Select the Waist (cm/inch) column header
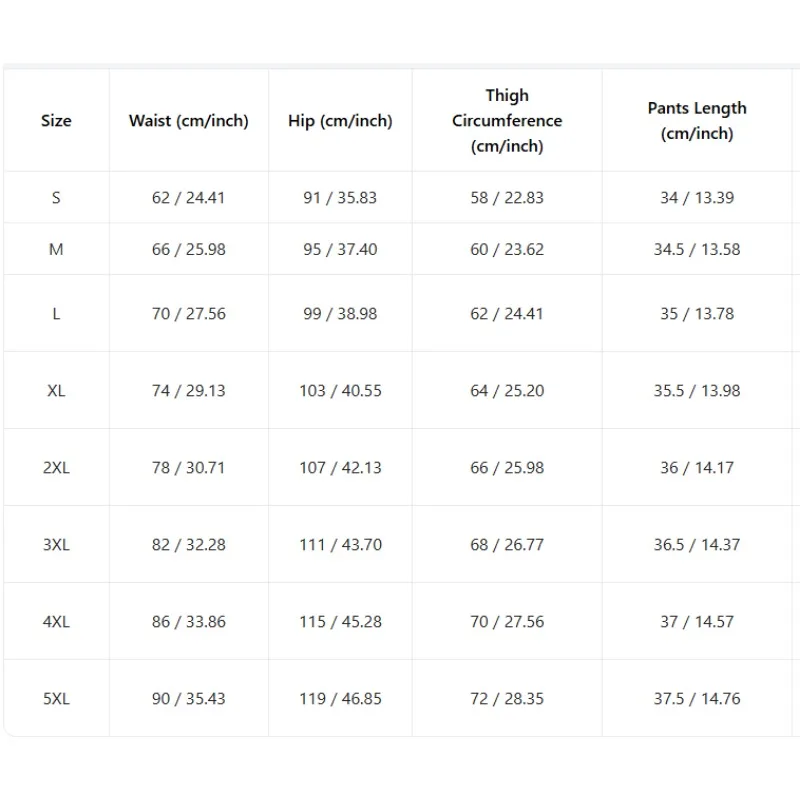800x800 pixels. 189,121
